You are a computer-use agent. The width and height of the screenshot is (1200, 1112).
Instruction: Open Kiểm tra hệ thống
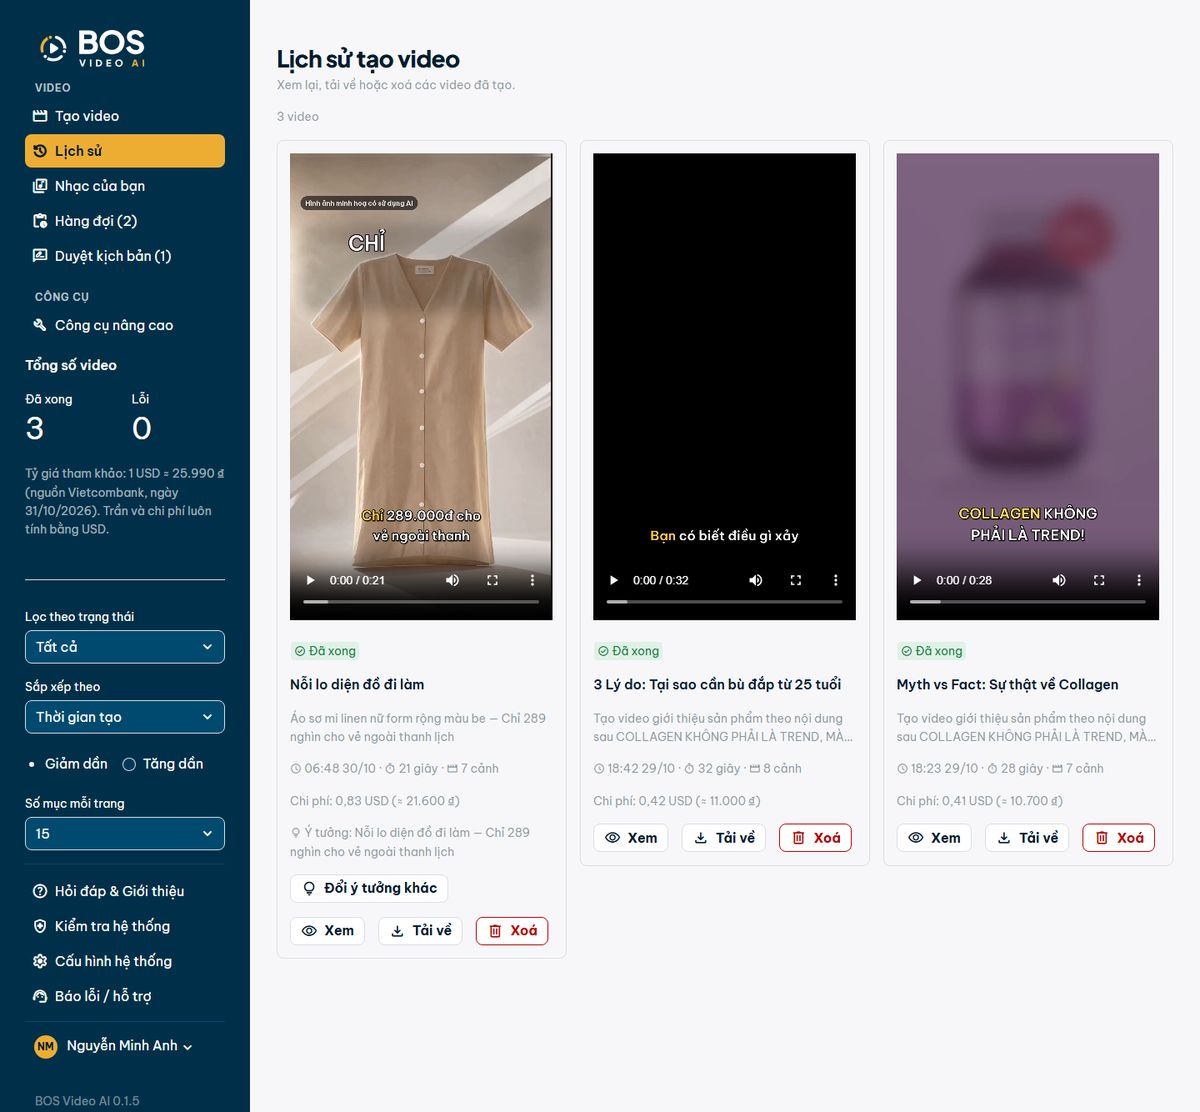click(x=125, y=926)
